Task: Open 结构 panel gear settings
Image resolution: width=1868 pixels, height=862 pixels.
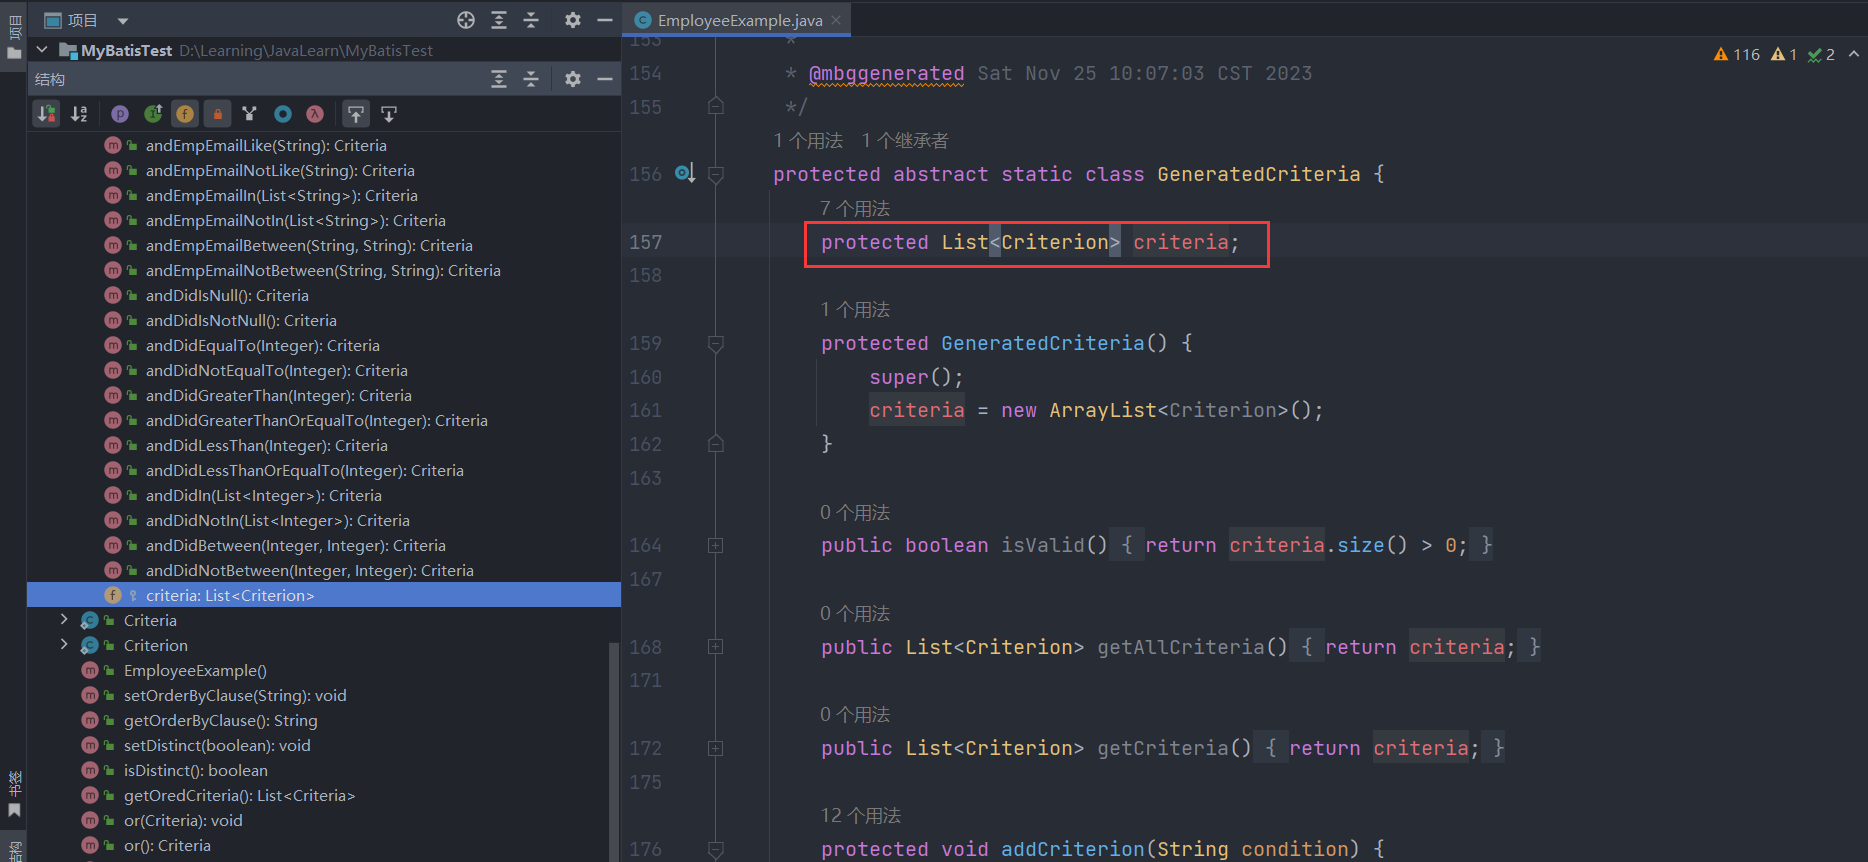Action: (573, 79)
